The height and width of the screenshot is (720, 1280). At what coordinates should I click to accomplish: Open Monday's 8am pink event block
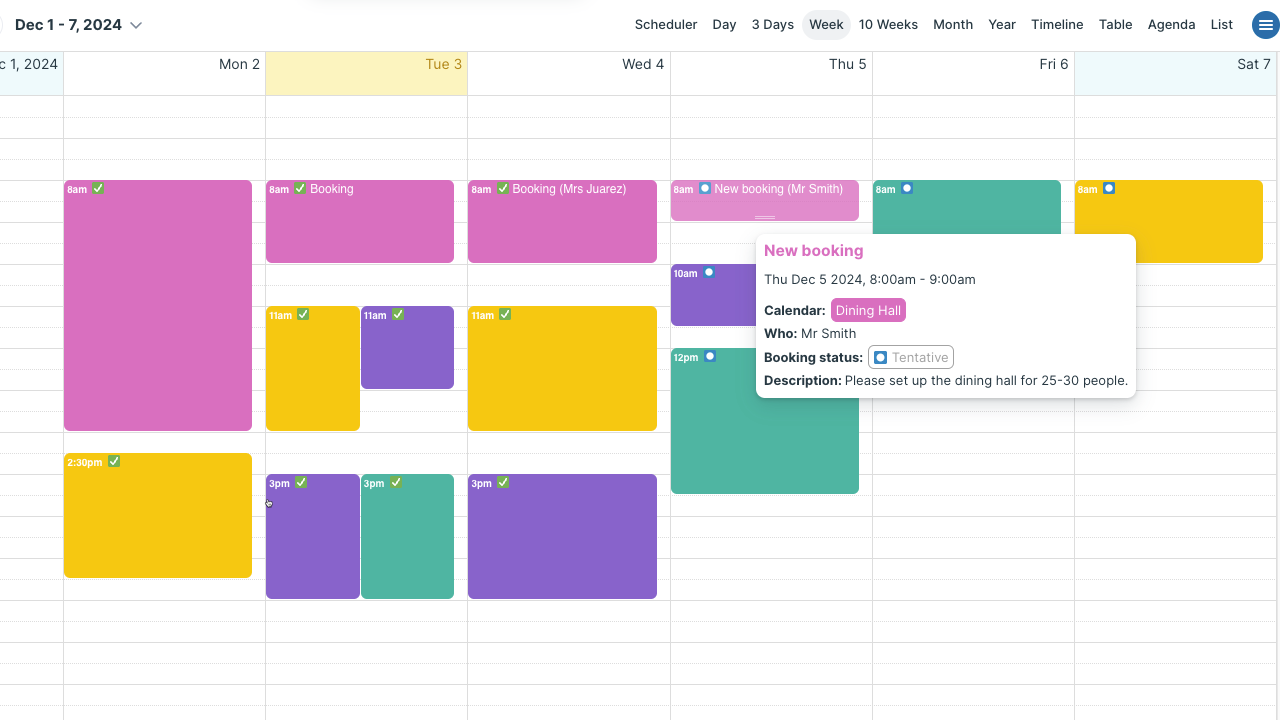[158, 306]
